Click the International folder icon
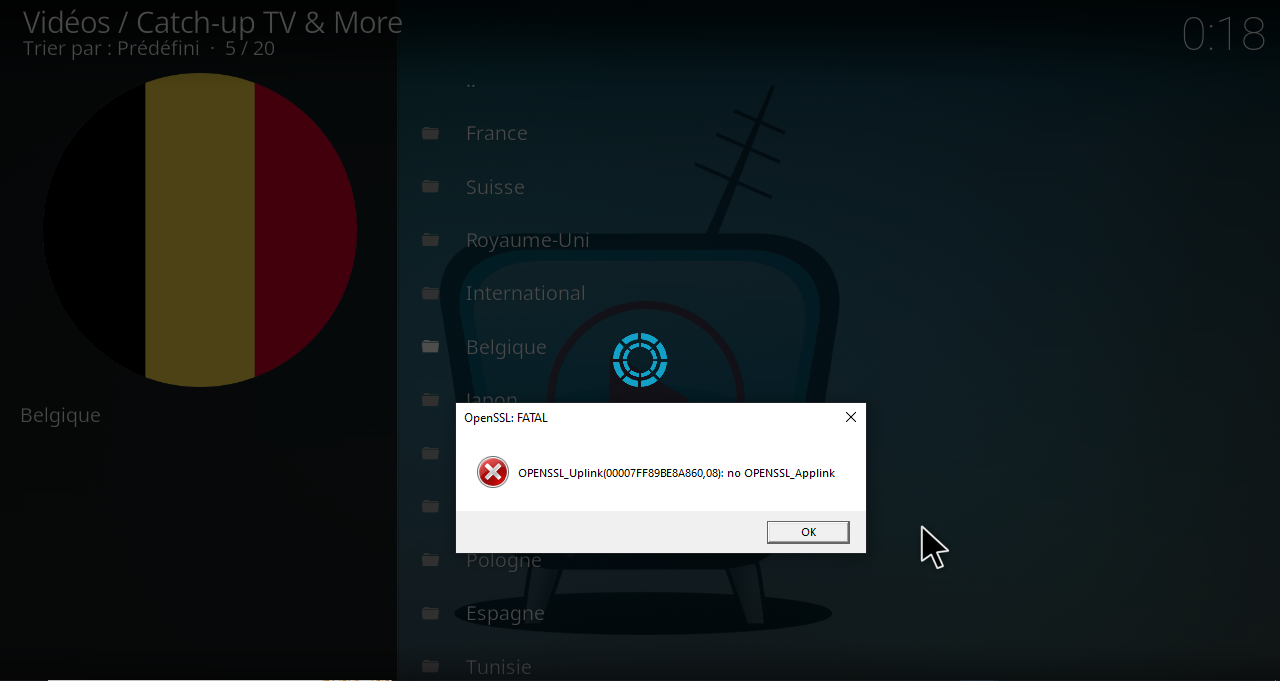Viewport: 1280px width, 681px height. pyautogui.click(x=430, y=293)
